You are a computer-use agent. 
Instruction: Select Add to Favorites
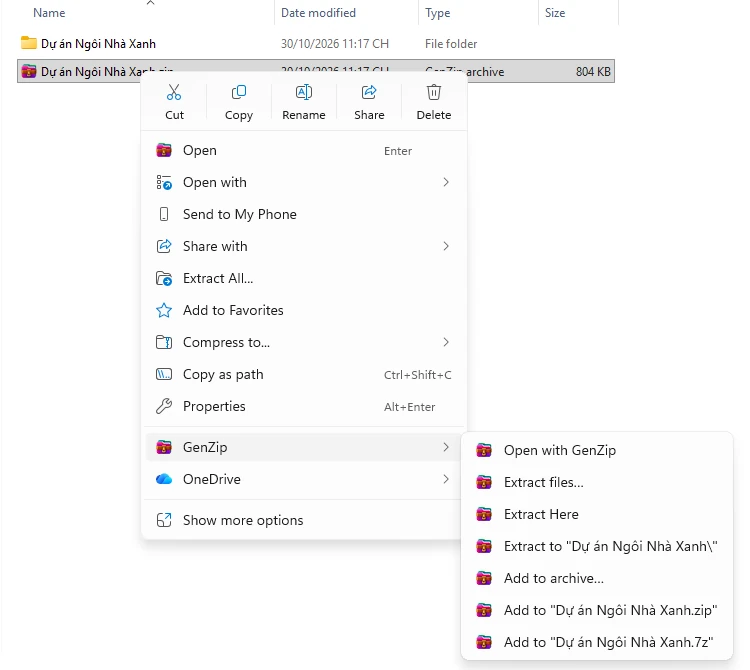304,310
